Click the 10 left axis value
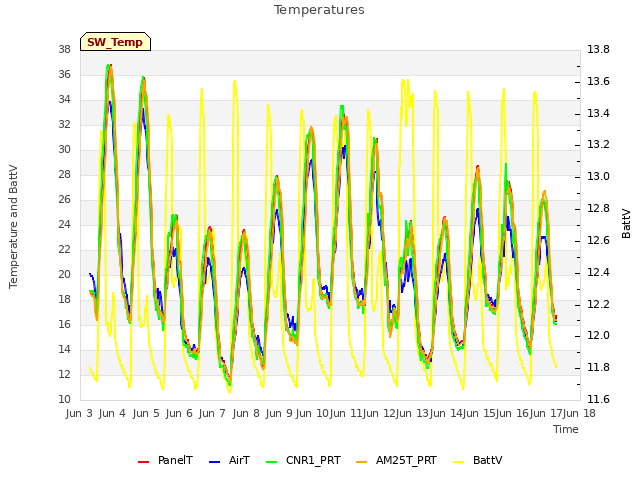Viewport: 640px width, 480px height. 64,400
